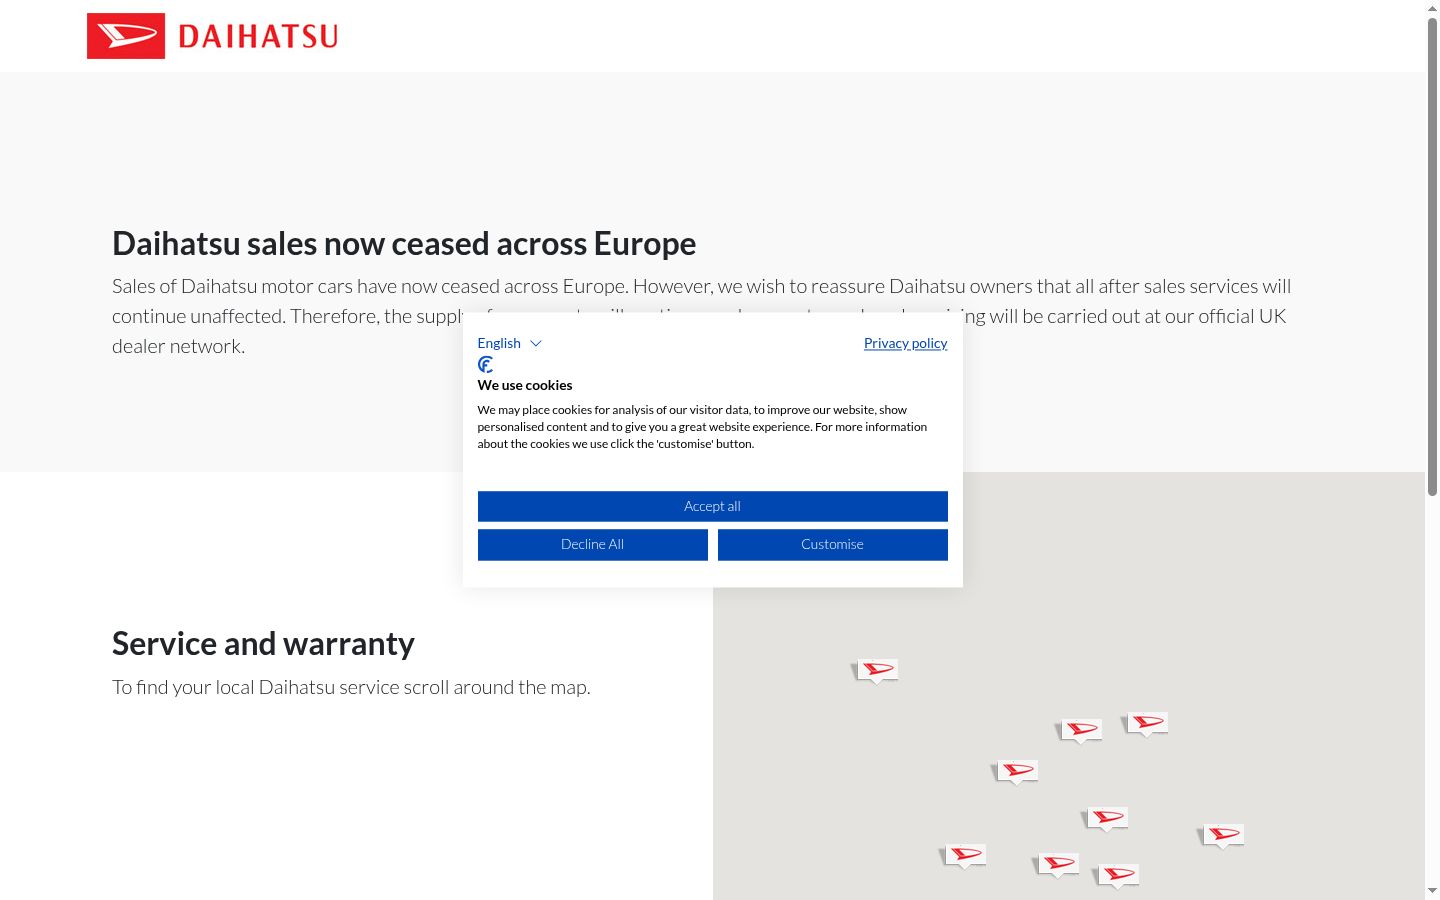The width and height of the screenshot is (1440, 900).
Task: Open the Privacy policy link
Action: tap(905, 343)
